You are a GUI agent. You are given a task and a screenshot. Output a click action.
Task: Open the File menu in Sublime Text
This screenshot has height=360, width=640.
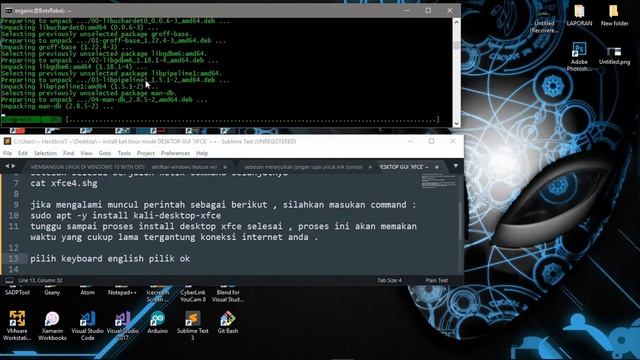pyautogui.click(x=7, y=153)
